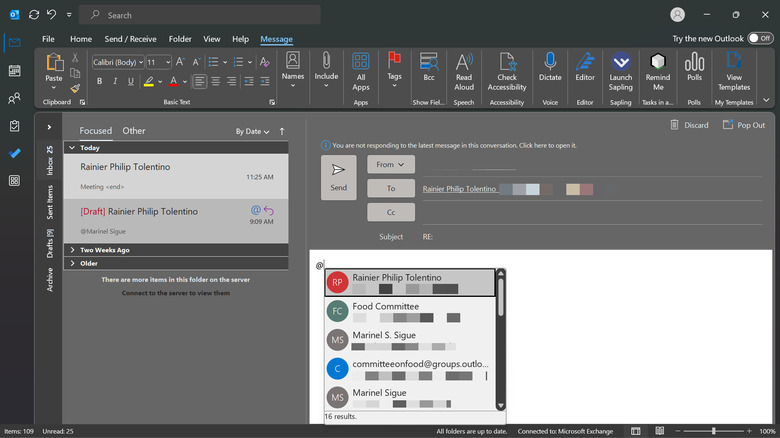The width and height of the screenshot is (780, 438).
Task: Open the Remind Me add-in
Action: [x=658, y=72]
